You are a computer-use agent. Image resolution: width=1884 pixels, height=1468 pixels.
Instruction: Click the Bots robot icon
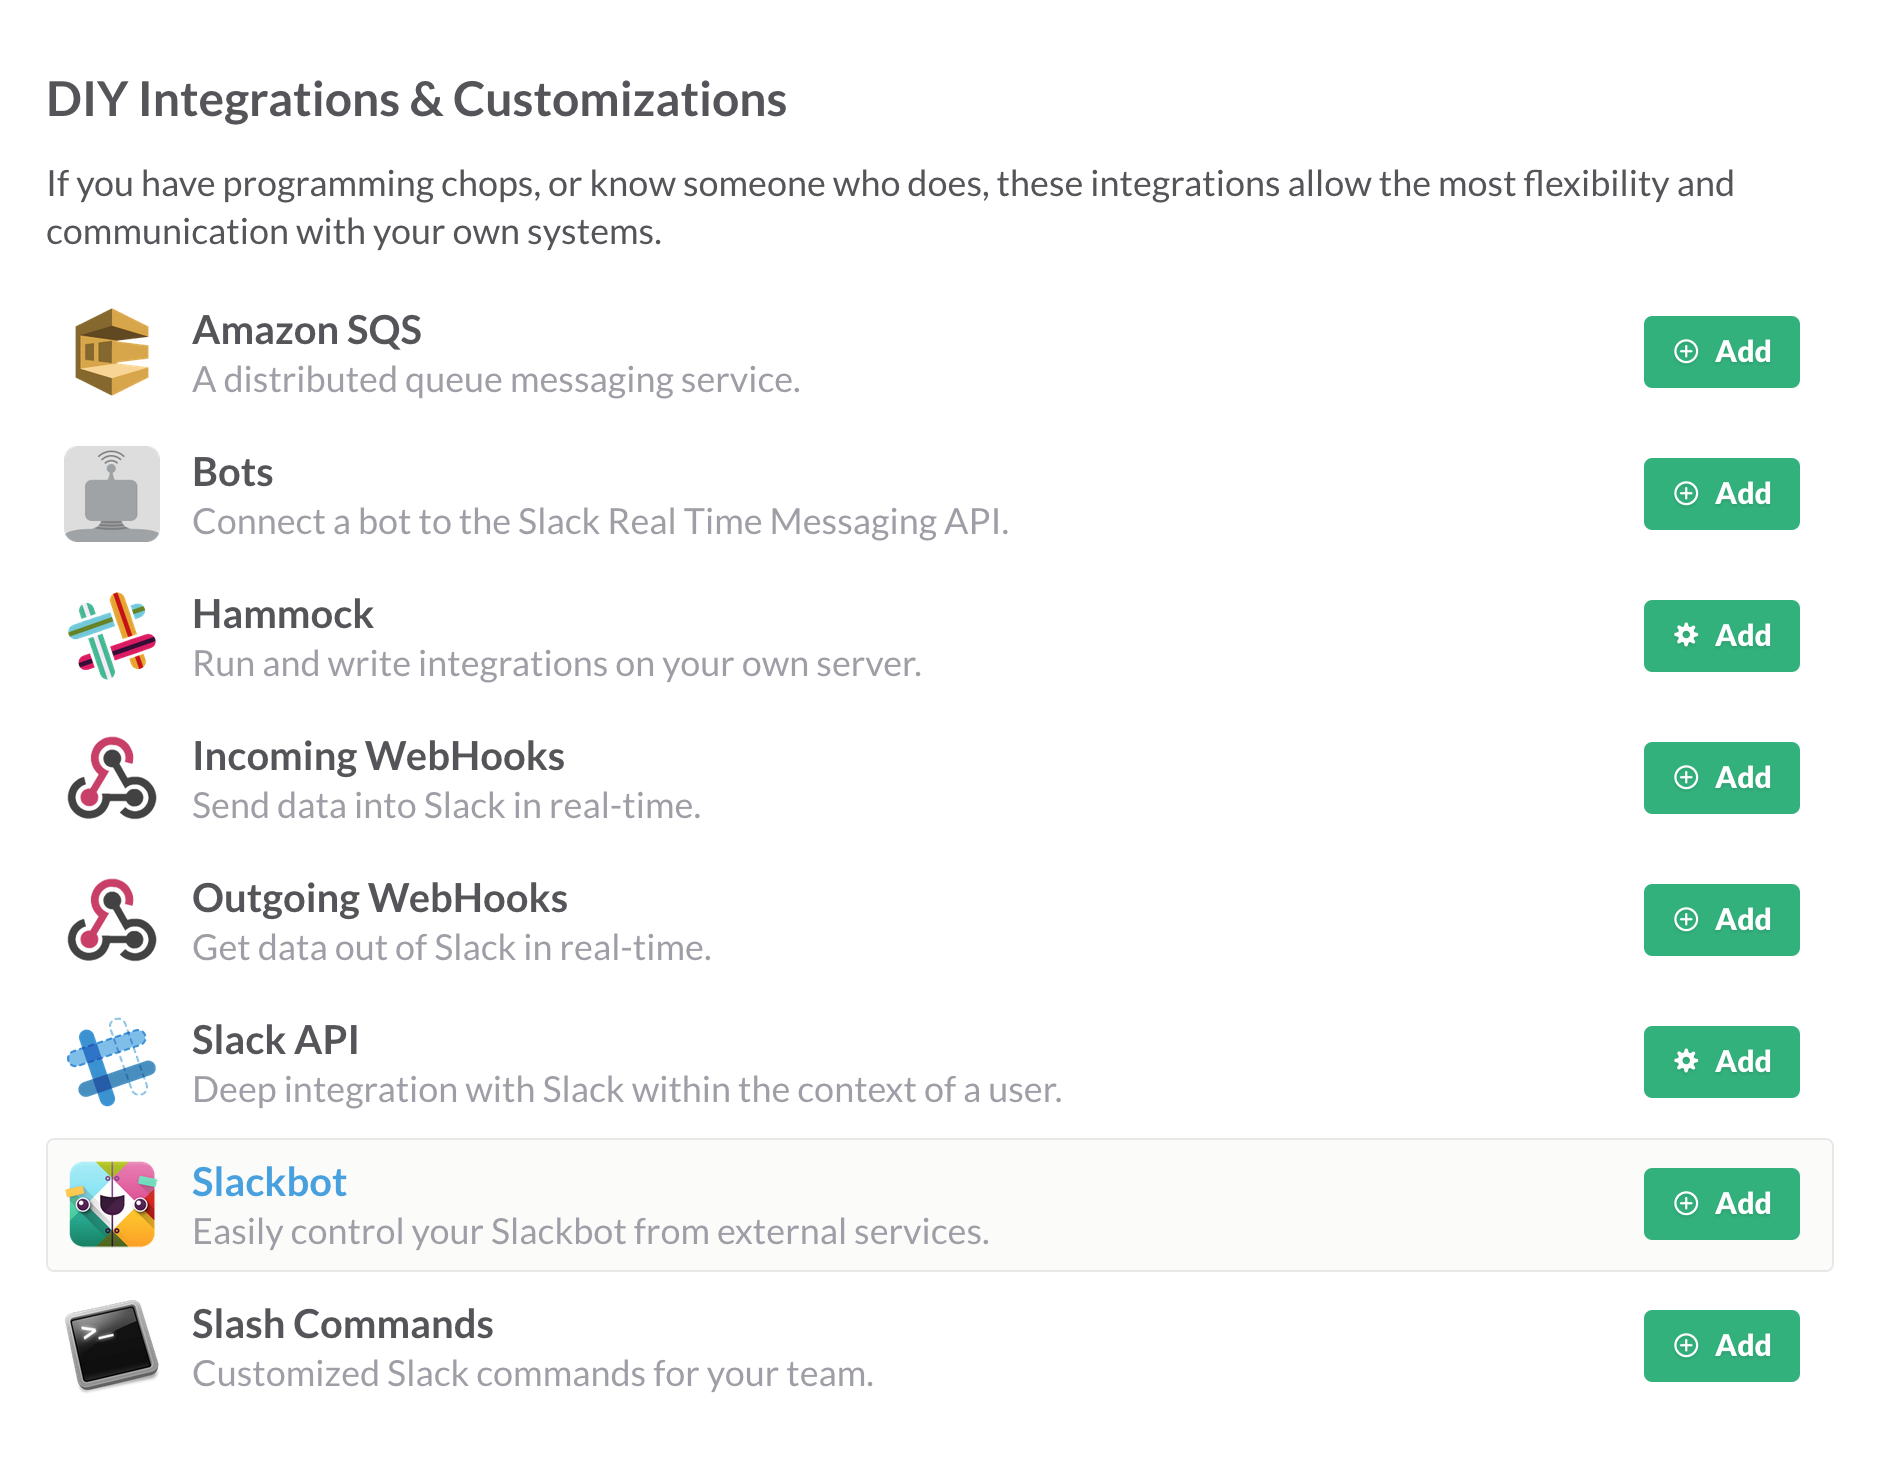112,494
